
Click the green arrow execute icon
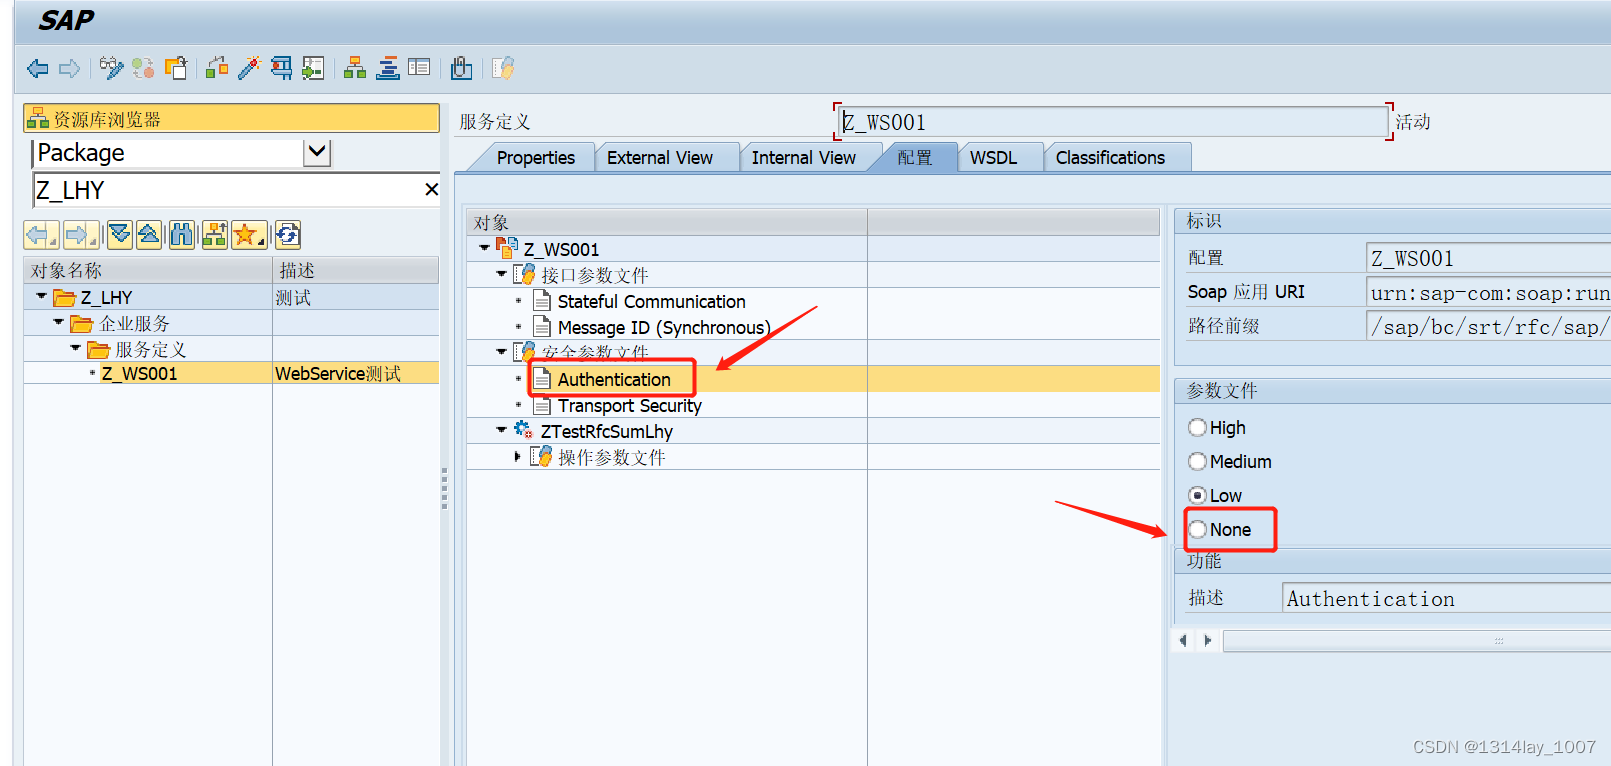click(313, 68)
